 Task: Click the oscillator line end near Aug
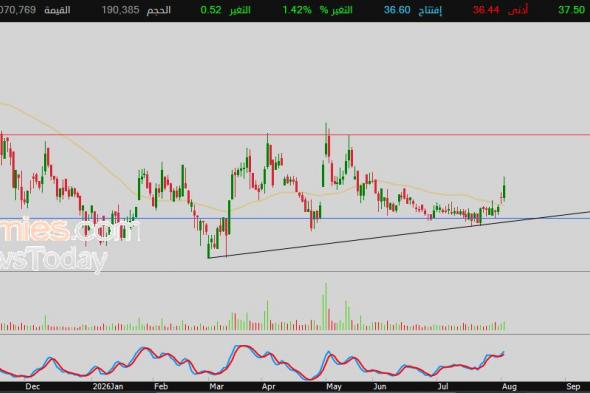click(503, 352)
